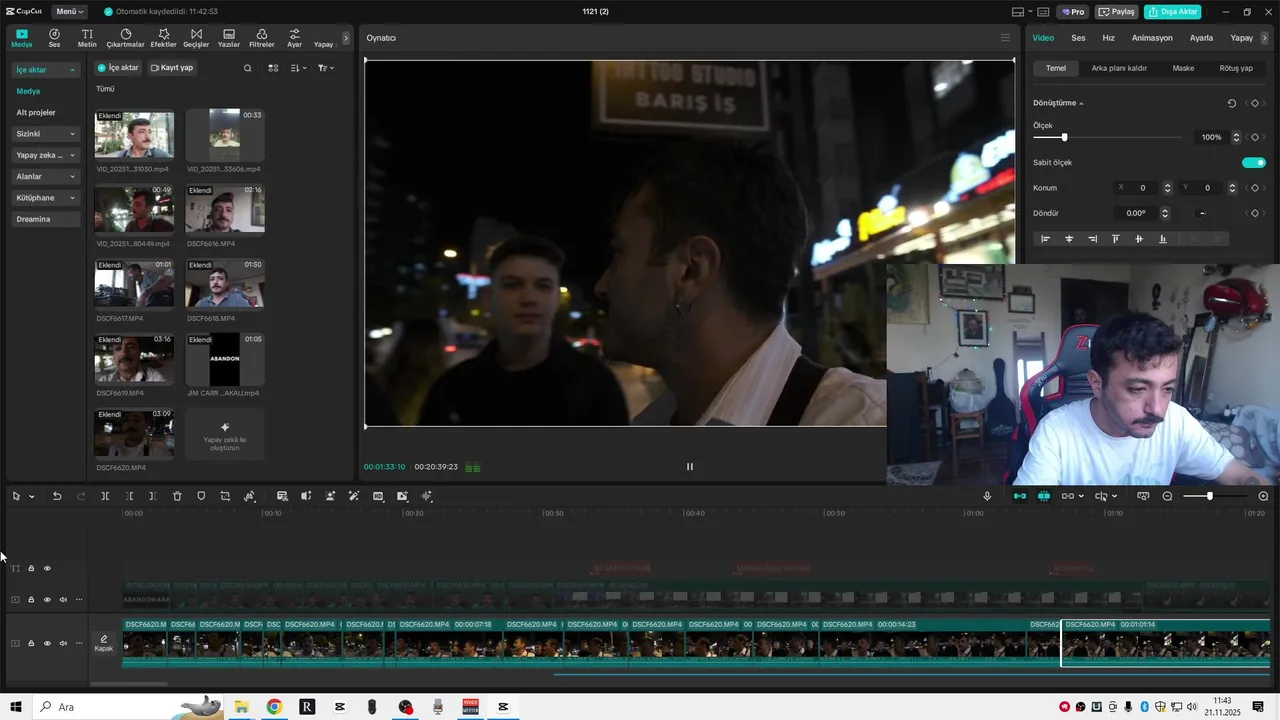Click the İçe aktar import button

pos(118,68)
